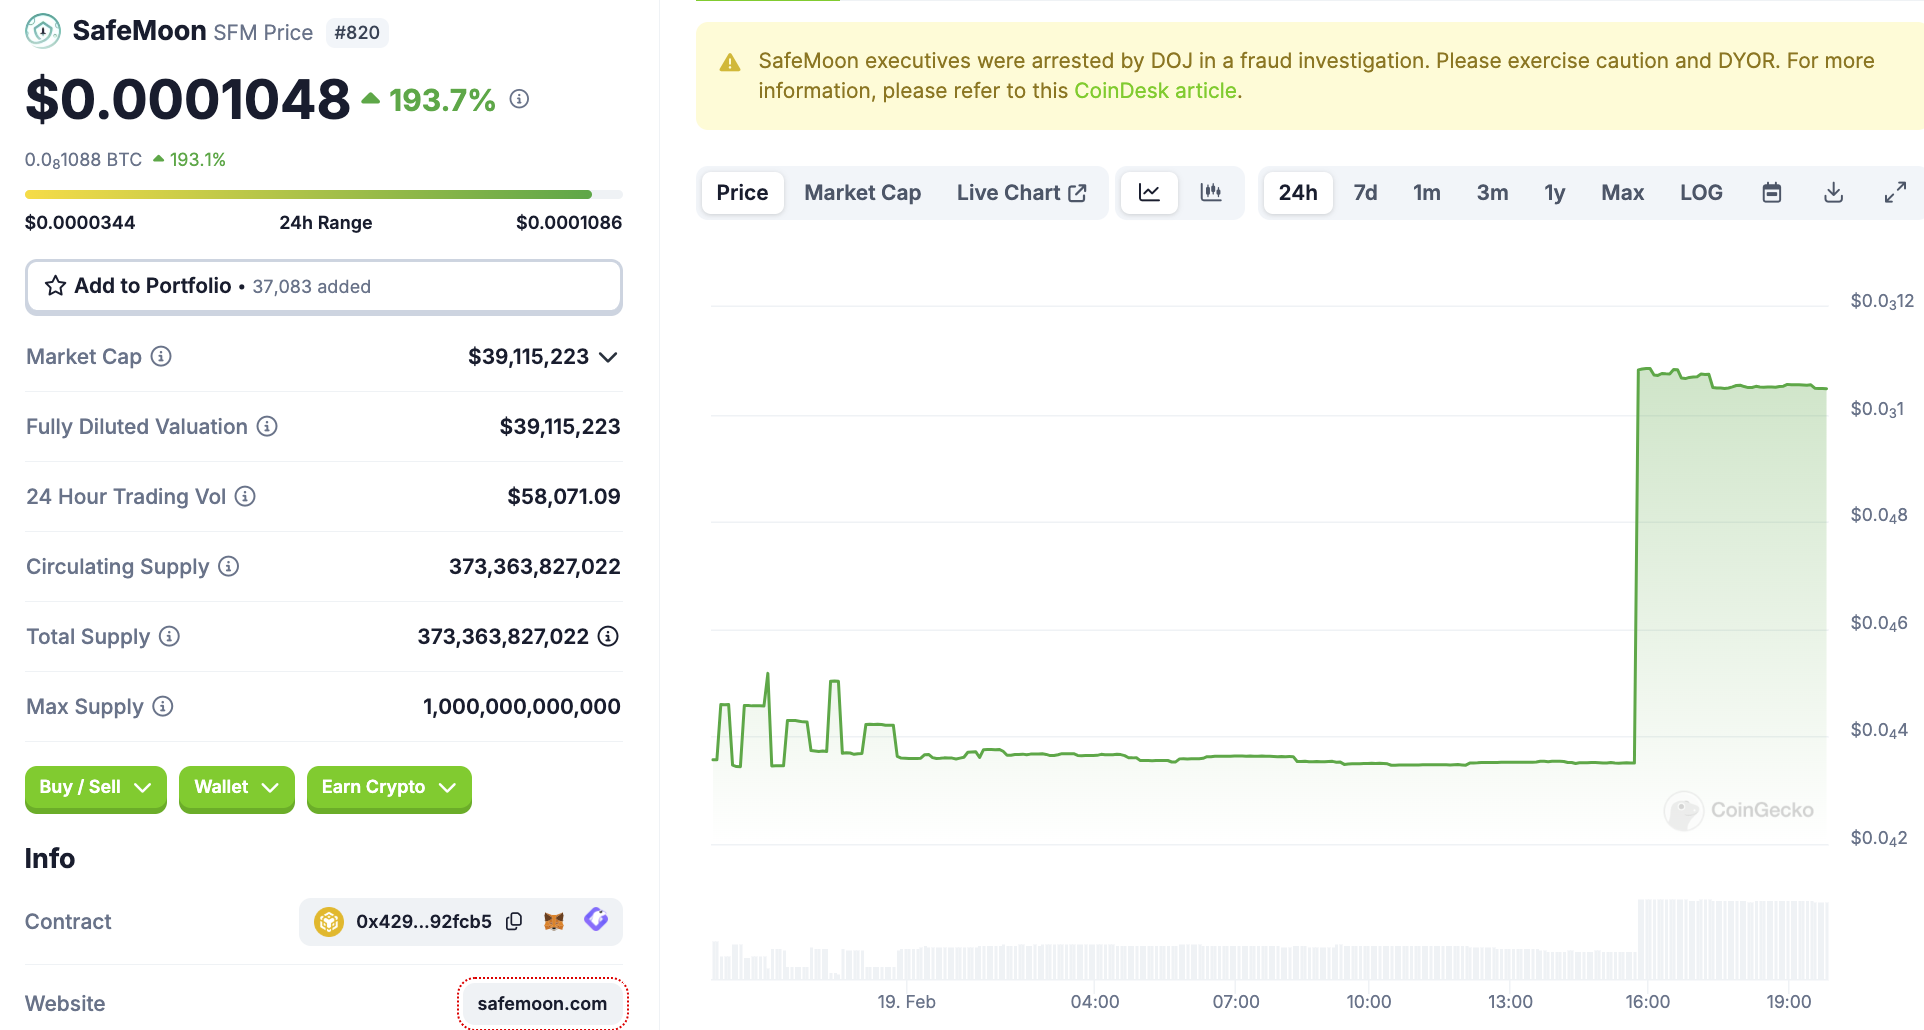Click info icon next to Total Supply label
Viewport: 1924px width, 1030px height.
coord(170,636)
